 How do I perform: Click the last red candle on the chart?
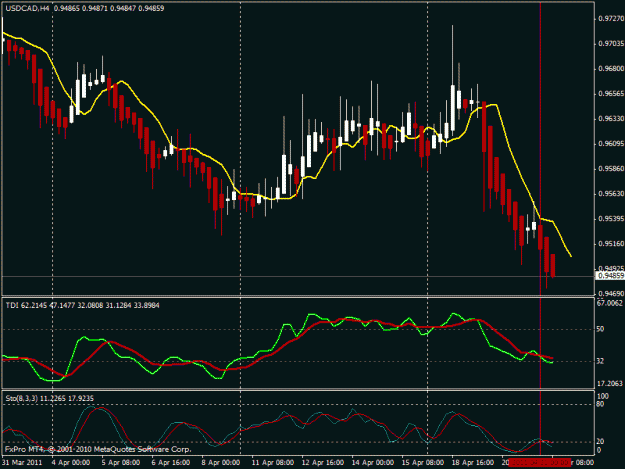(x=553, y=265)
